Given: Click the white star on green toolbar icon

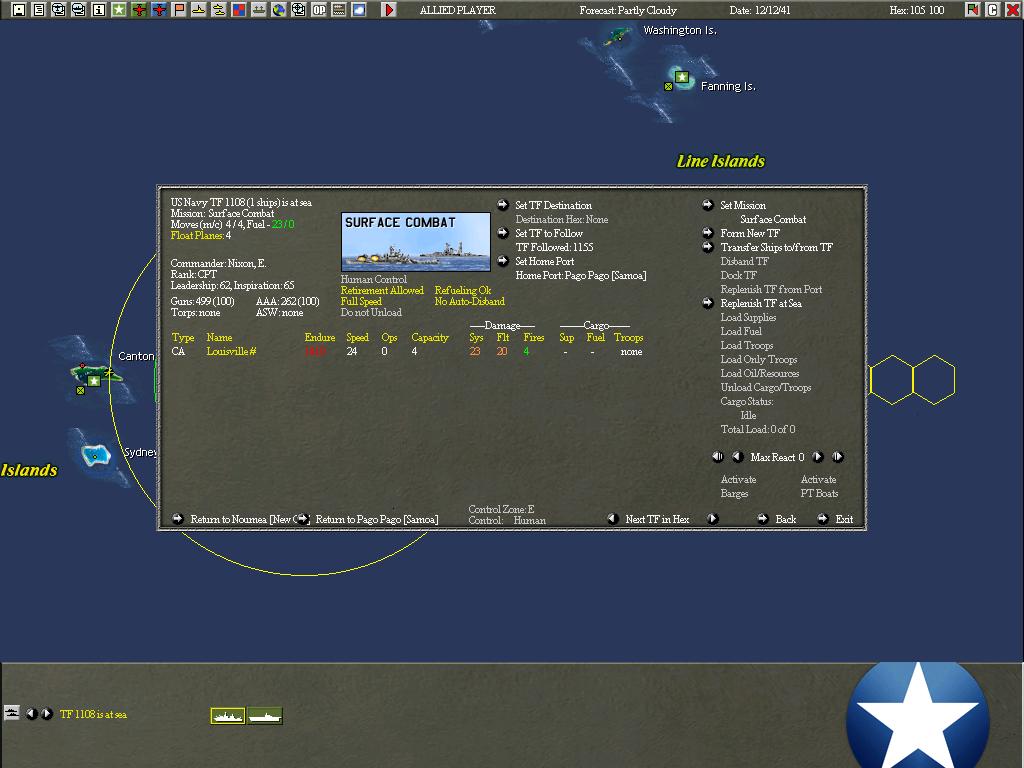Looking at the screenshot, I should pyautogui.click(x=119, y=10).
